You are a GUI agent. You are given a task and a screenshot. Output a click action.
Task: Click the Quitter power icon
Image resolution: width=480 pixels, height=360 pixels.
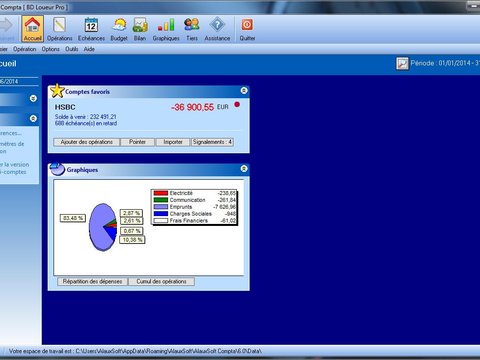(x=247, y=29)
